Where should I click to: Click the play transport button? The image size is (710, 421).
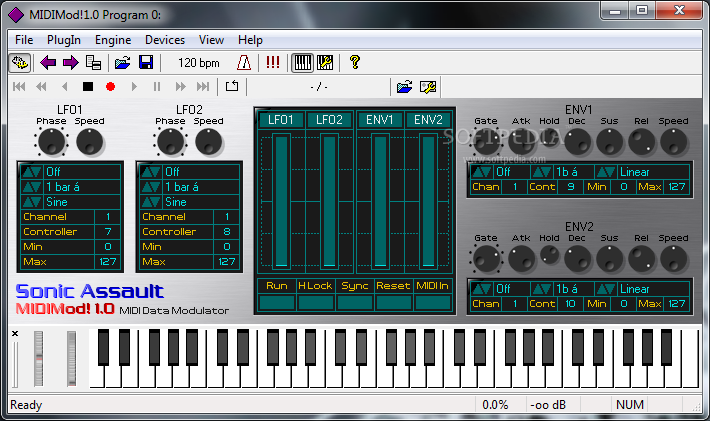coord(134,86)
